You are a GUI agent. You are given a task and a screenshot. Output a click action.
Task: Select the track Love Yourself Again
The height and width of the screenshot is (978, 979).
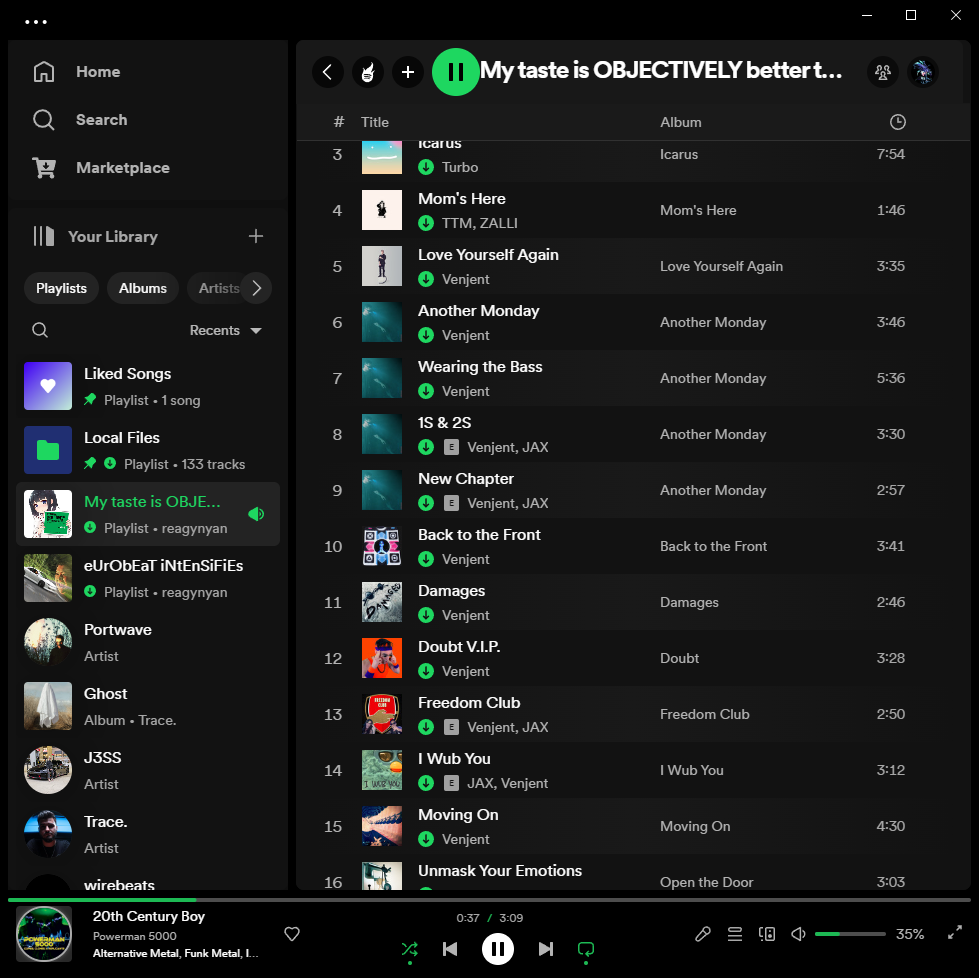pos(633,267)
